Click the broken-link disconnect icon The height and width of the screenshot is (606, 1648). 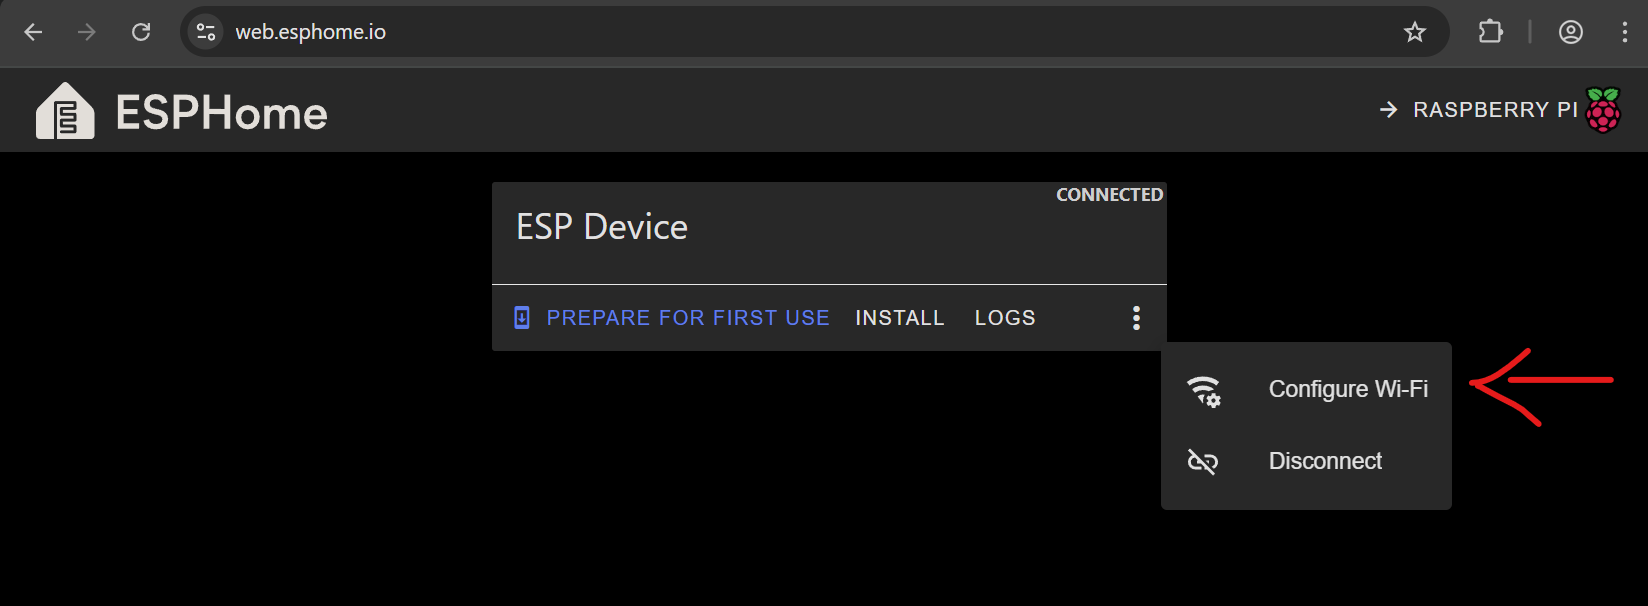1202,461
